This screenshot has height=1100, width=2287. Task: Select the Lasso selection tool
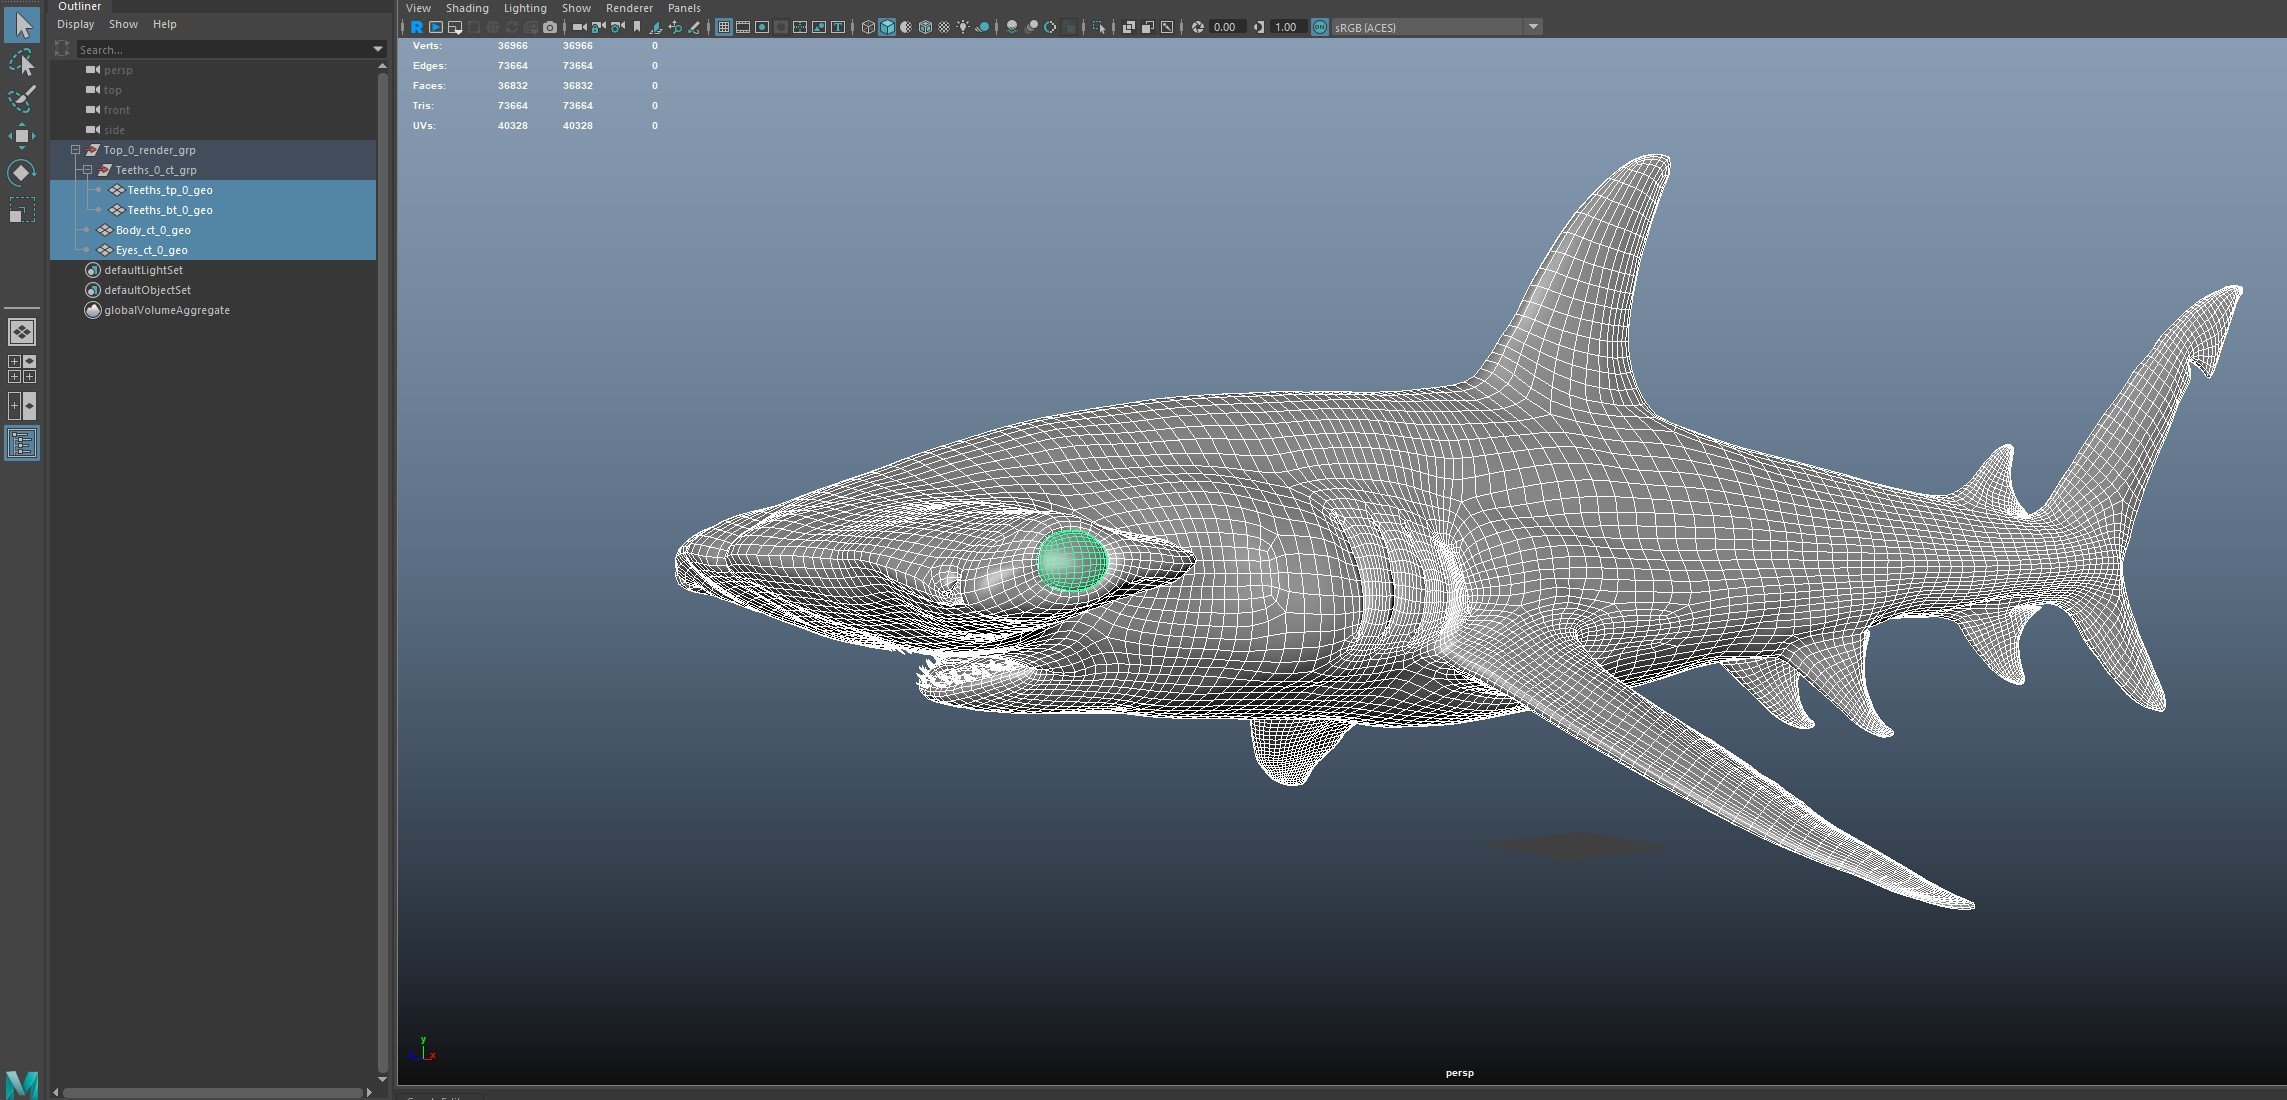click(21, 63)
